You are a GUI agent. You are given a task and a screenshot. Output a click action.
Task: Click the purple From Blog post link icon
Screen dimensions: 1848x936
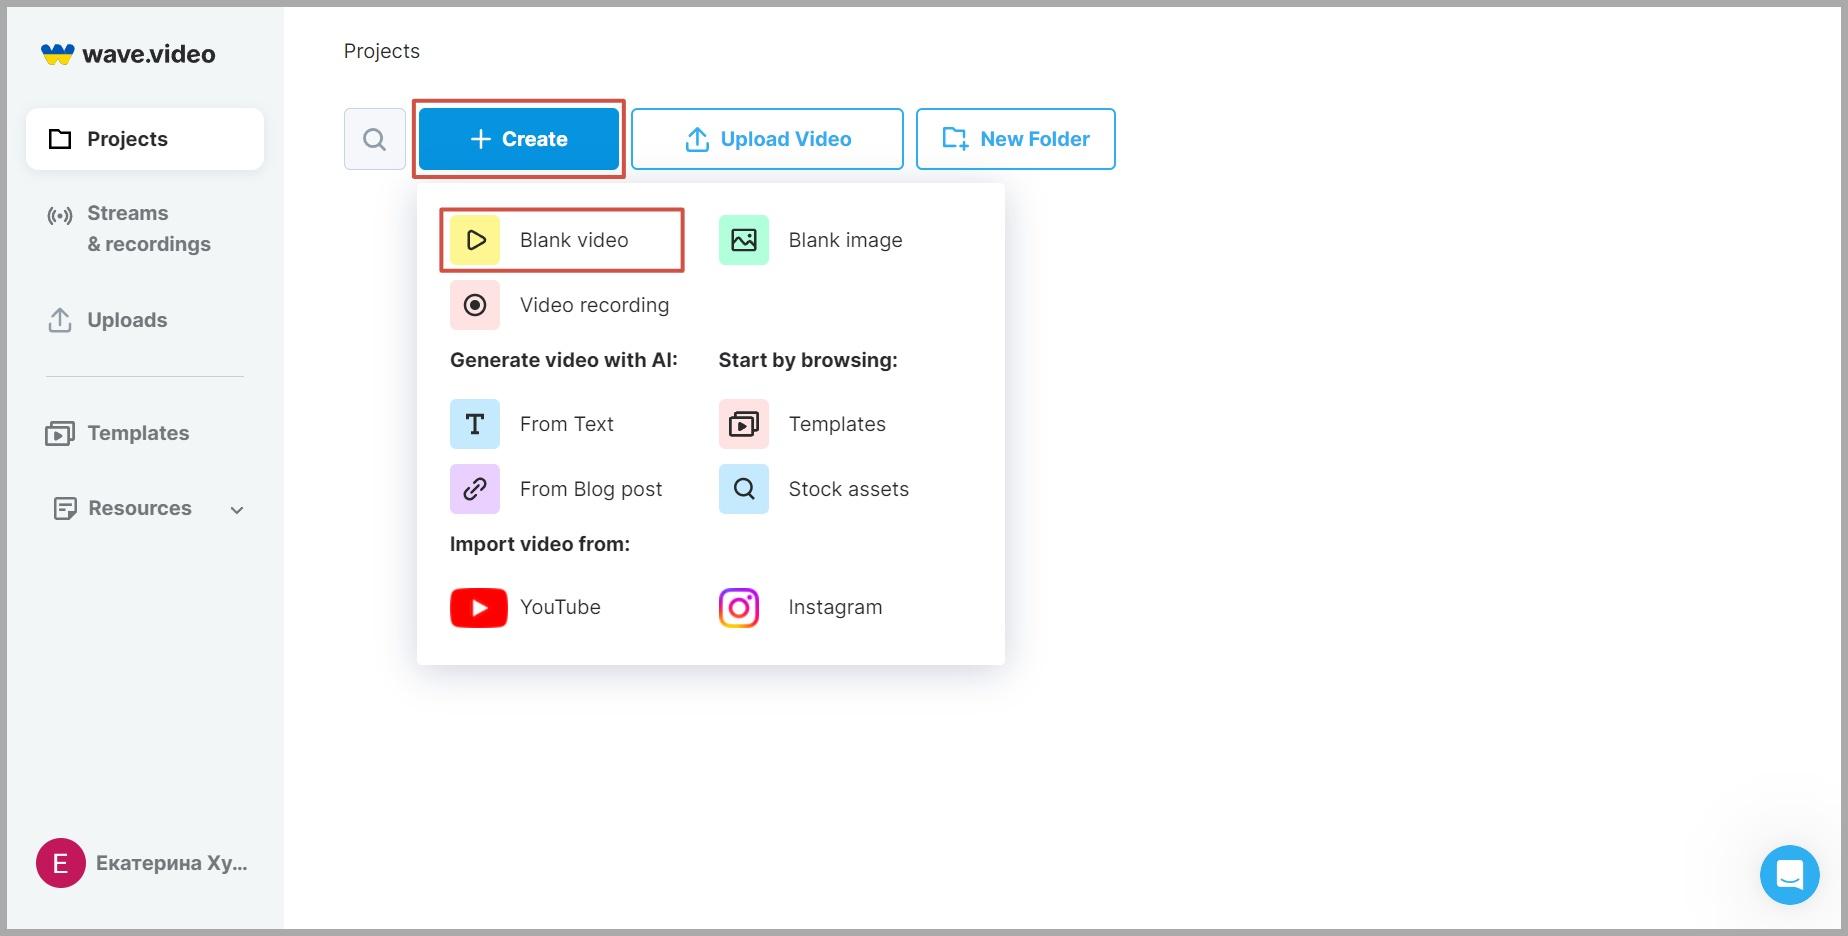click(x=475, y=489)
